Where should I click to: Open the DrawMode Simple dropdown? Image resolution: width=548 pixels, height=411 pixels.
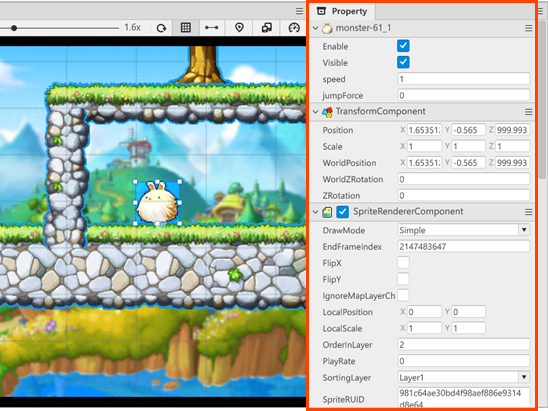click(x=464, y=230)
